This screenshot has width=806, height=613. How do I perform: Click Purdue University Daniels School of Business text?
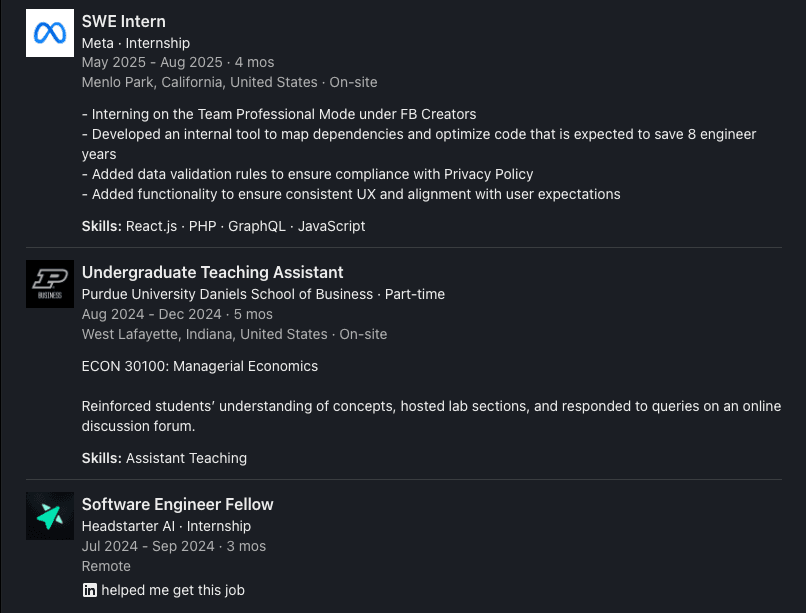point(228,294)
